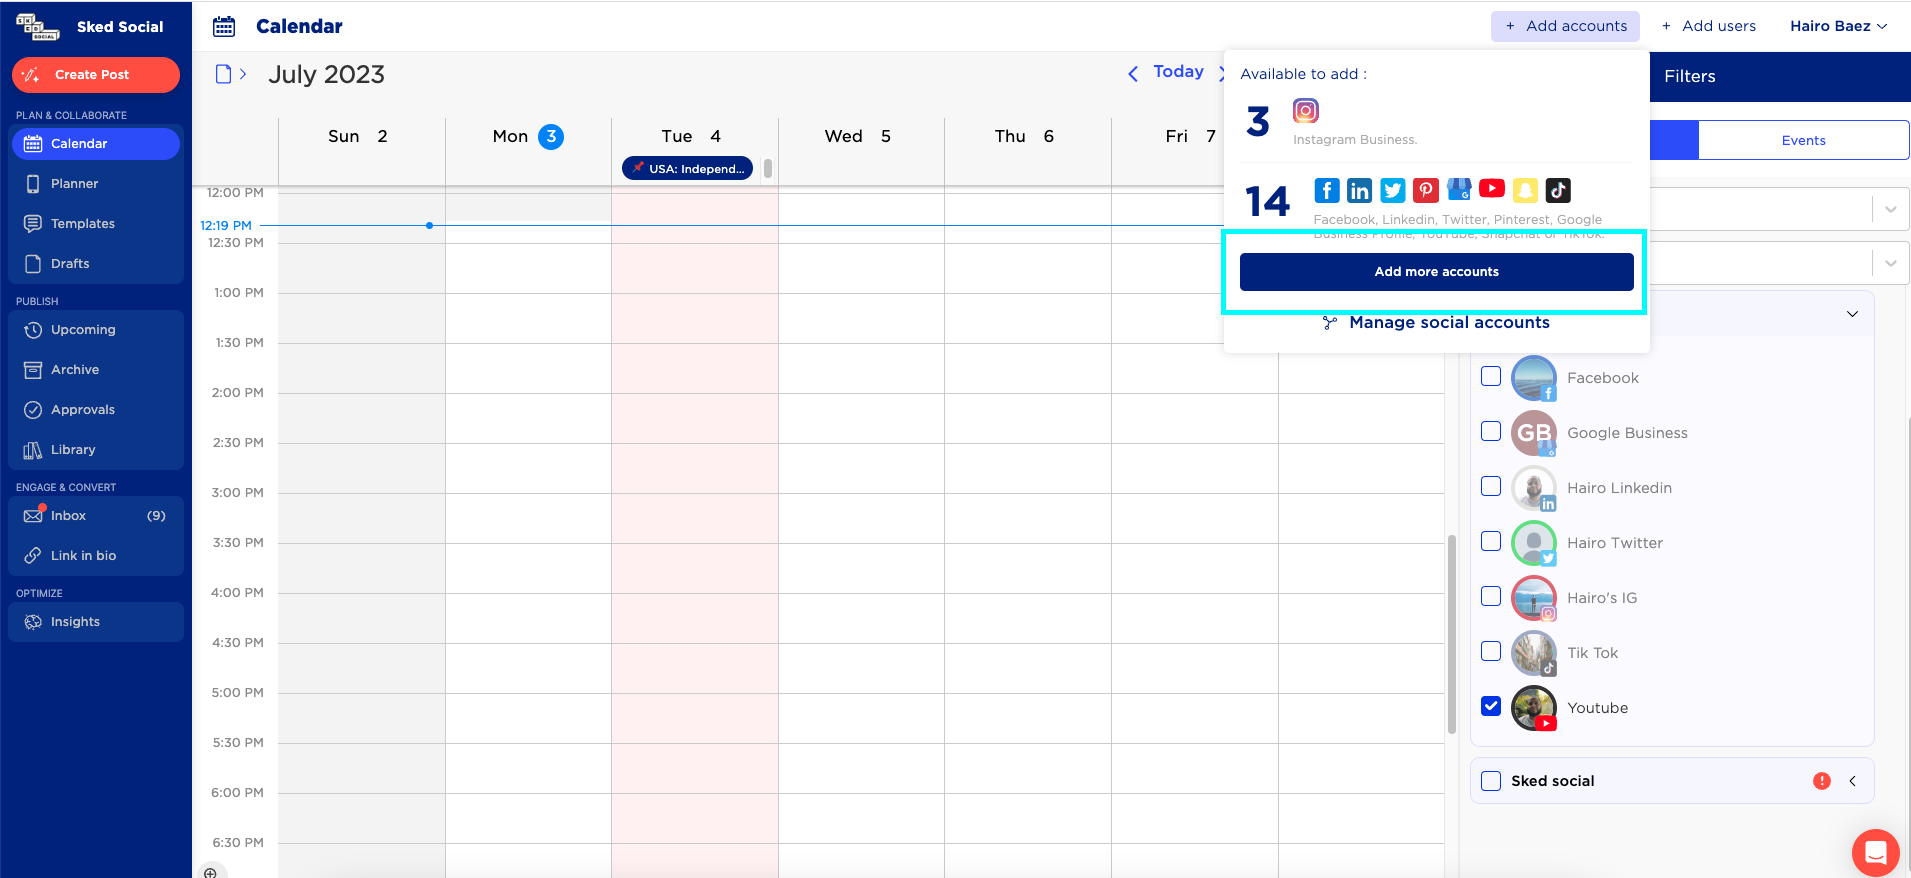The height and width of the screenshot is (878, 1911).
Task: Check the Facebook account checkbox
Action: click(1491, 376)
